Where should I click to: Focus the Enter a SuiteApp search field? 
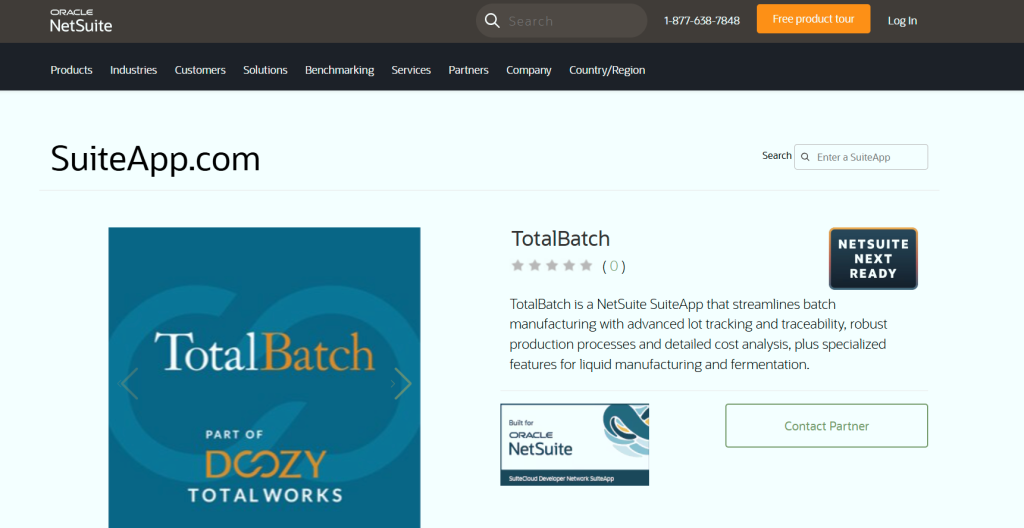pyautogui.click(x=861, y=157)
